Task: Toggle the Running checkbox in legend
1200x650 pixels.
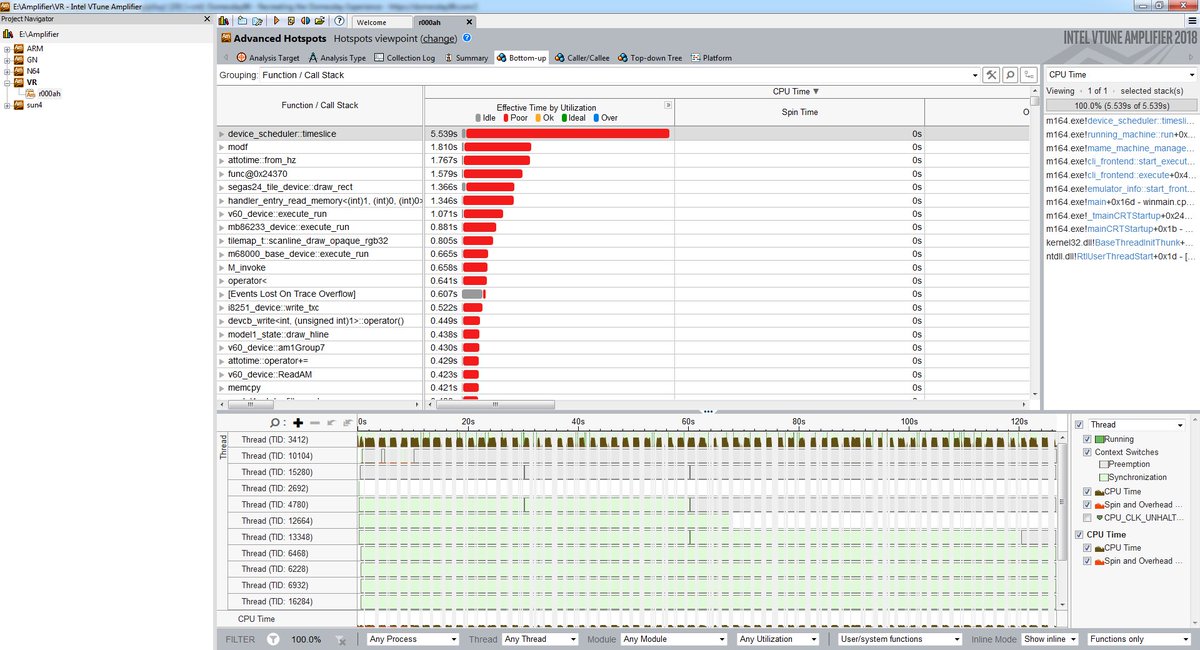Action: 1089,439
